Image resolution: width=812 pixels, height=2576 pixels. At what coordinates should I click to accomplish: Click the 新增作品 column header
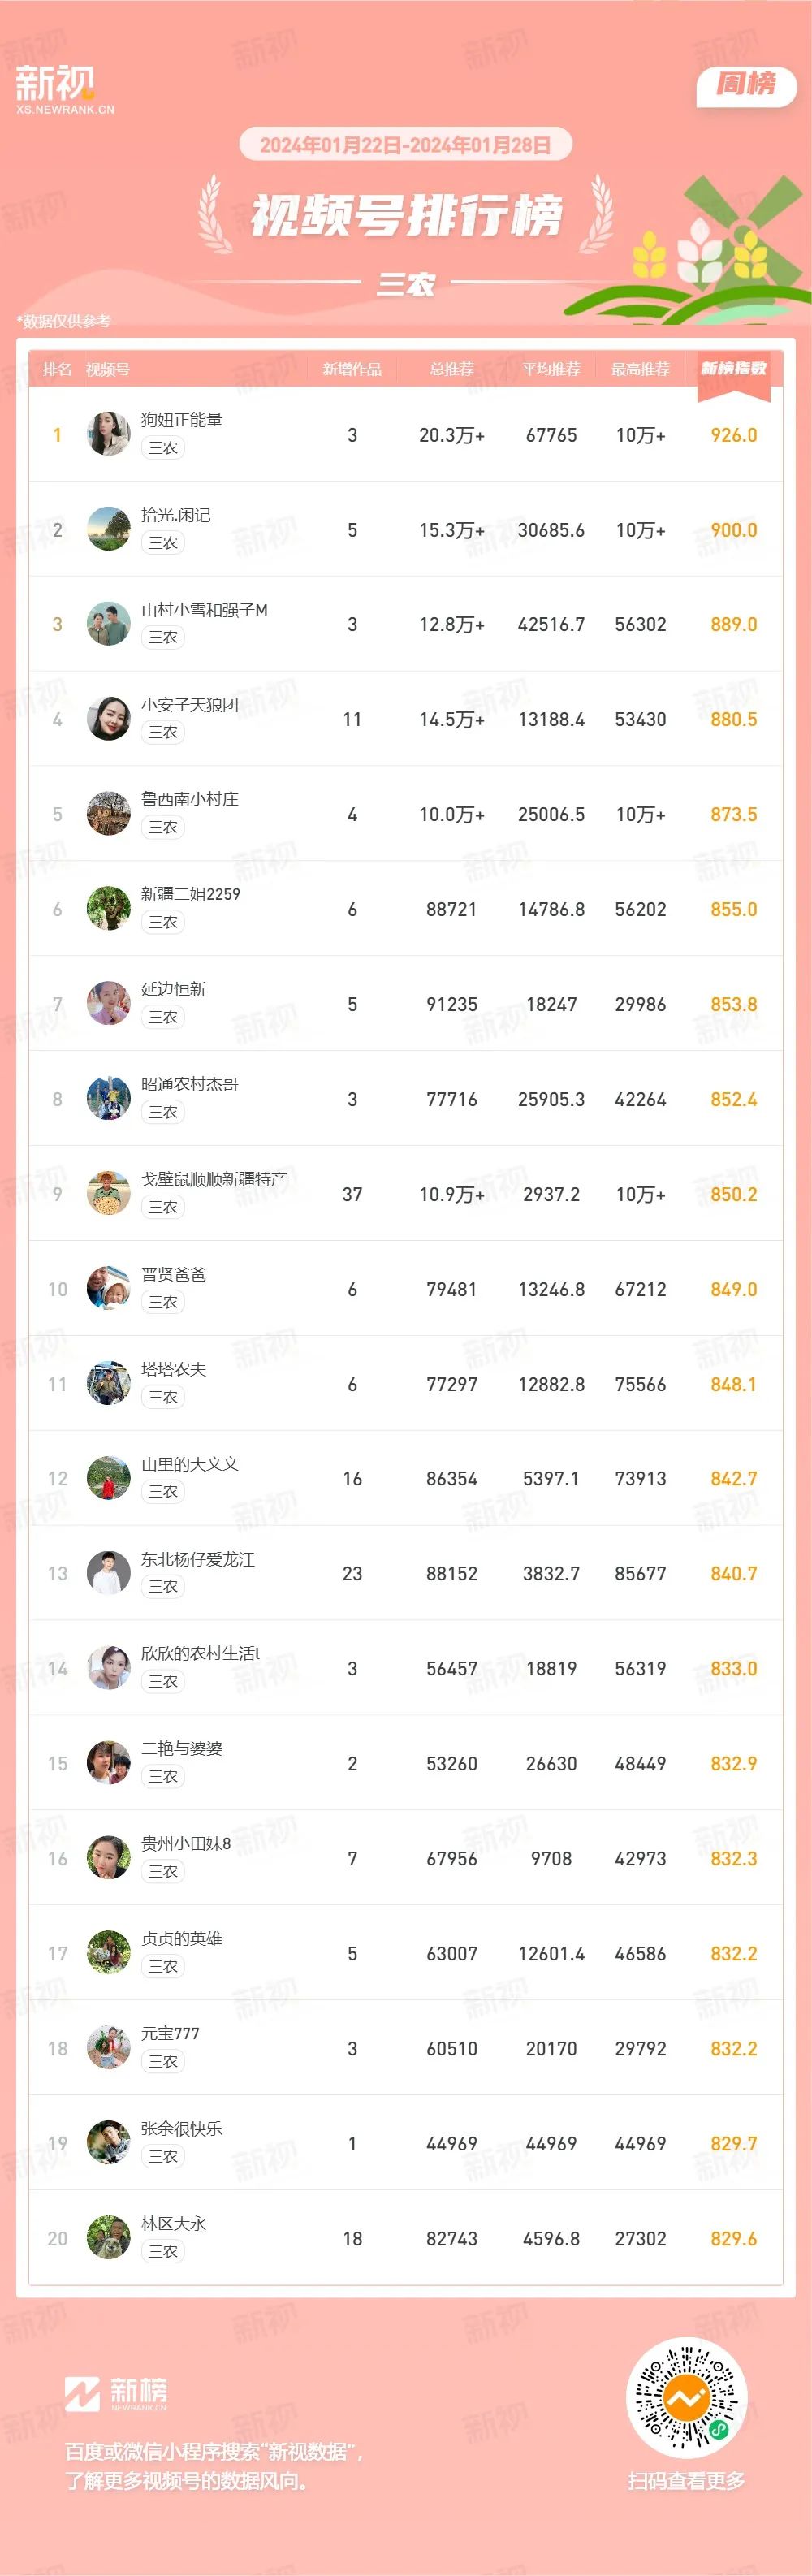click(352, 369)
